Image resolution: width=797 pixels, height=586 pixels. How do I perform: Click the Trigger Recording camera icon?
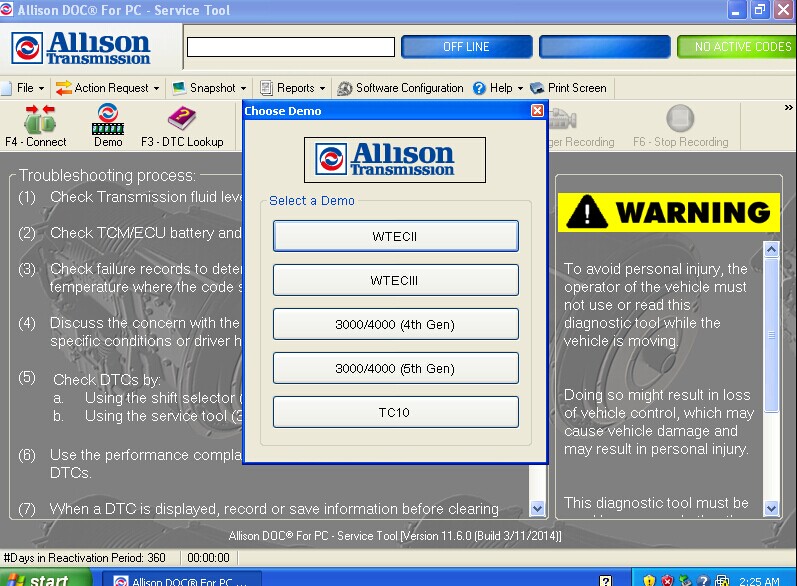[x=563, y=119]
